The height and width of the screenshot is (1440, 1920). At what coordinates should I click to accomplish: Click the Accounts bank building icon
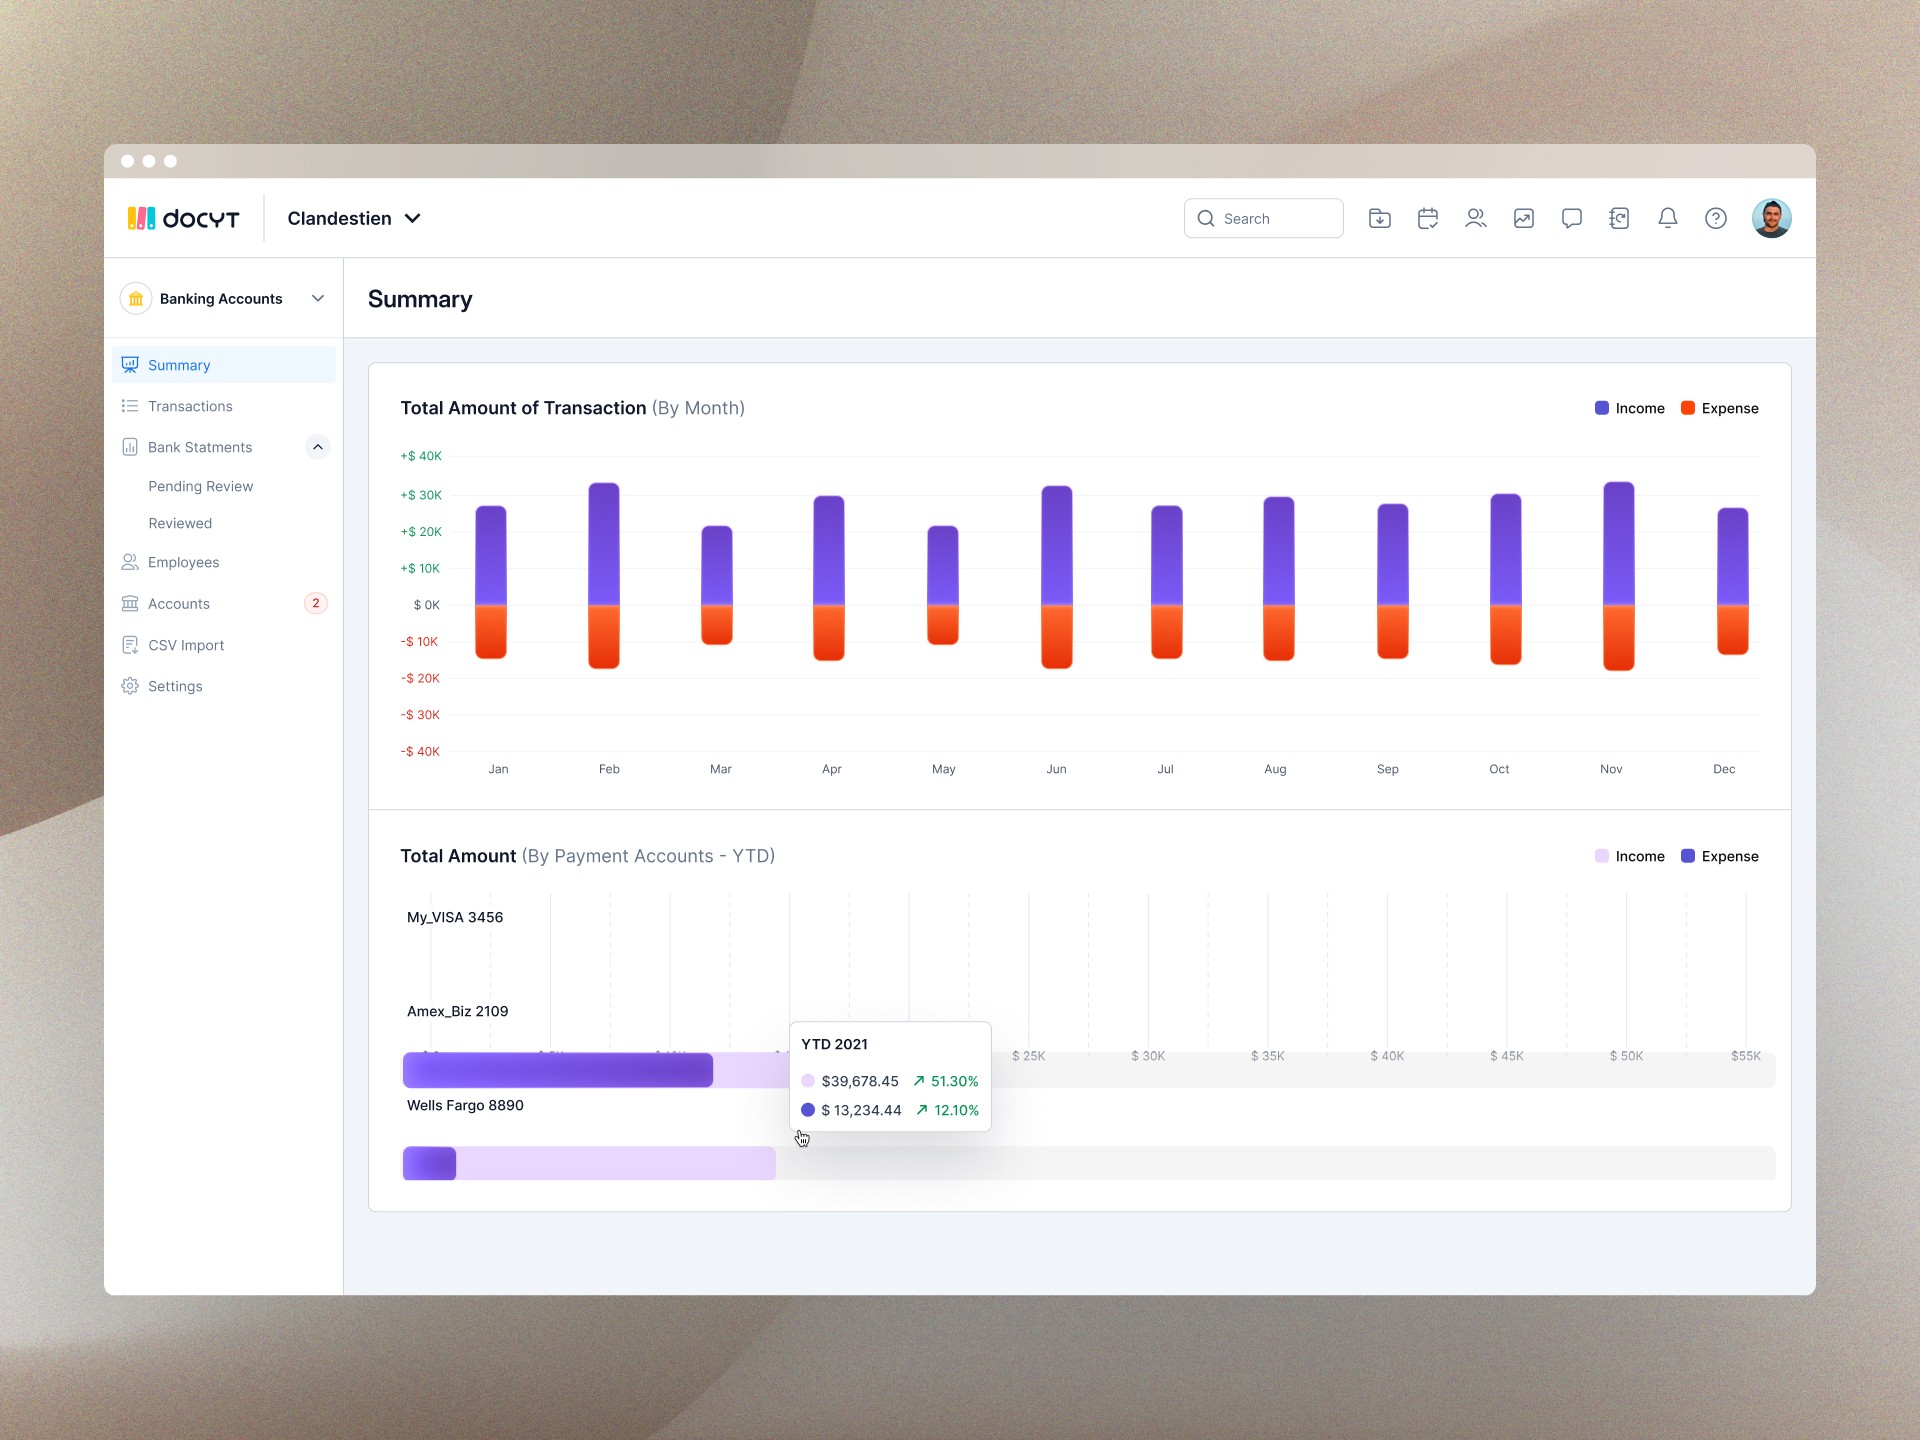[x=130, y=603]
